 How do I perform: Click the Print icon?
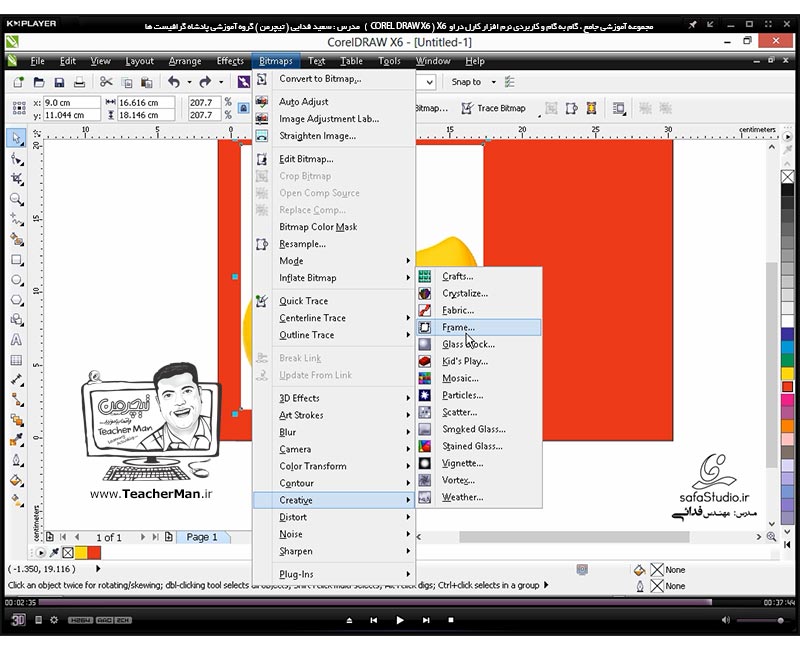click(x=79, y=82)
